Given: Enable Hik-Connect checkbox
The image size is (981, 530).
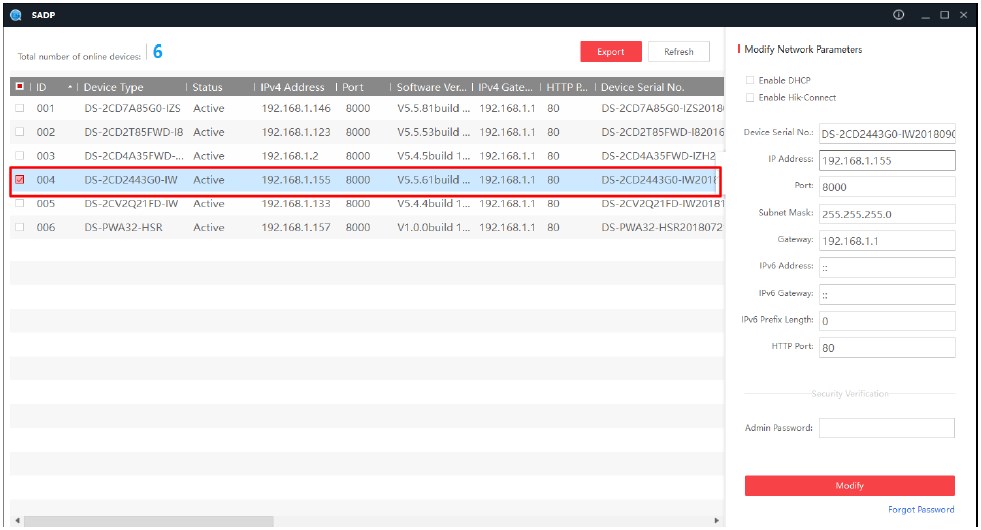Looking at the screenshot, I should (x=750, y=98).
